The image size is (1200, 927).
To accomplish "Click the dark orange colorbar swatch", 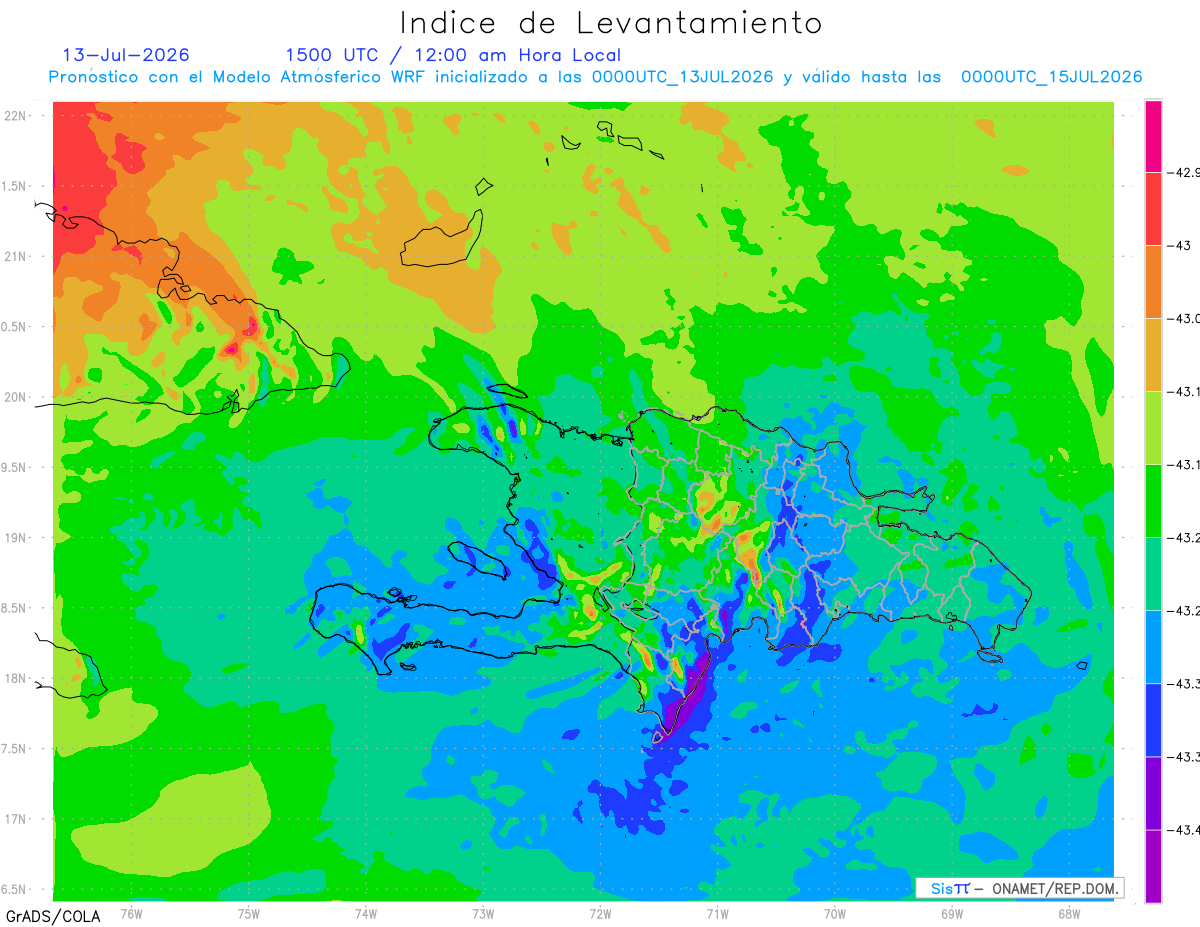I will (x=1153, y=282).
